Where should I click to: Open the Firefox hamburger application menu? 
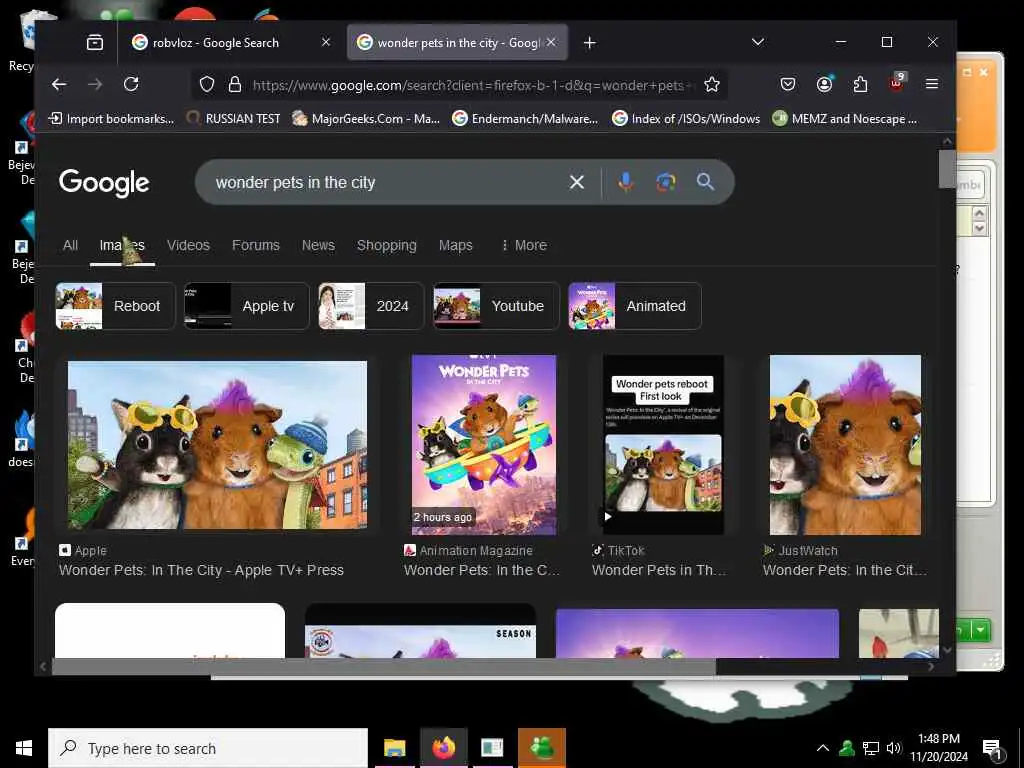coord(932,84)
